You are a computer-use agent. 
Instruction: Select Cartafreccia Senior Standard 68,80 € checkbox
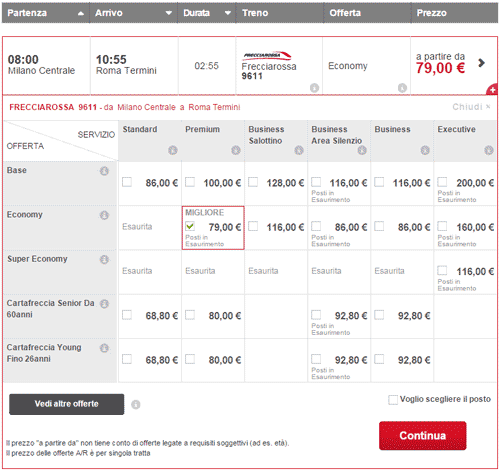[x=127, y=315]
